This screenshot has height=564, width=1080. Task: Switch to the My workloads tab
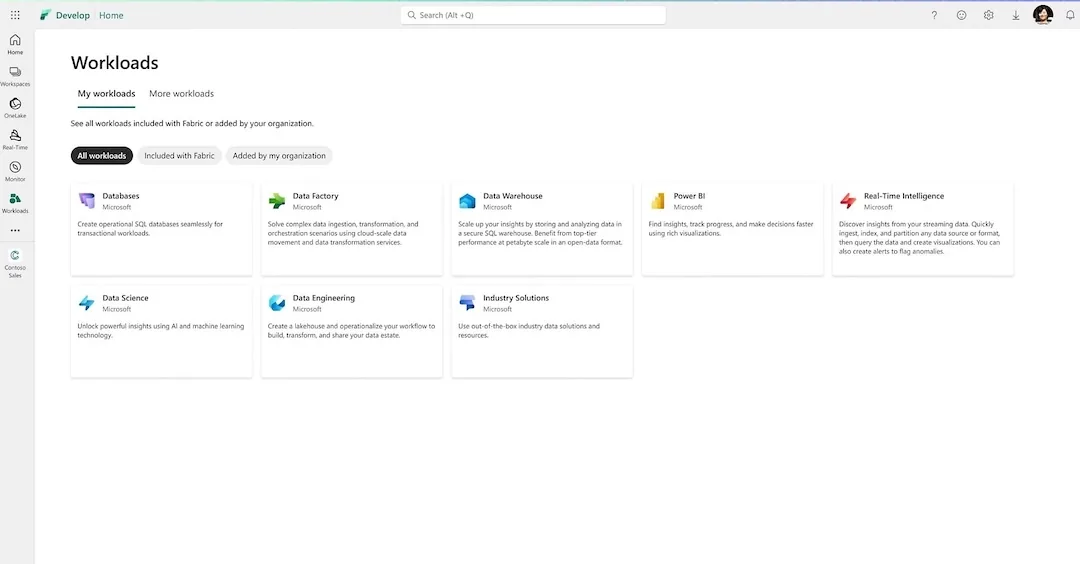106,94
